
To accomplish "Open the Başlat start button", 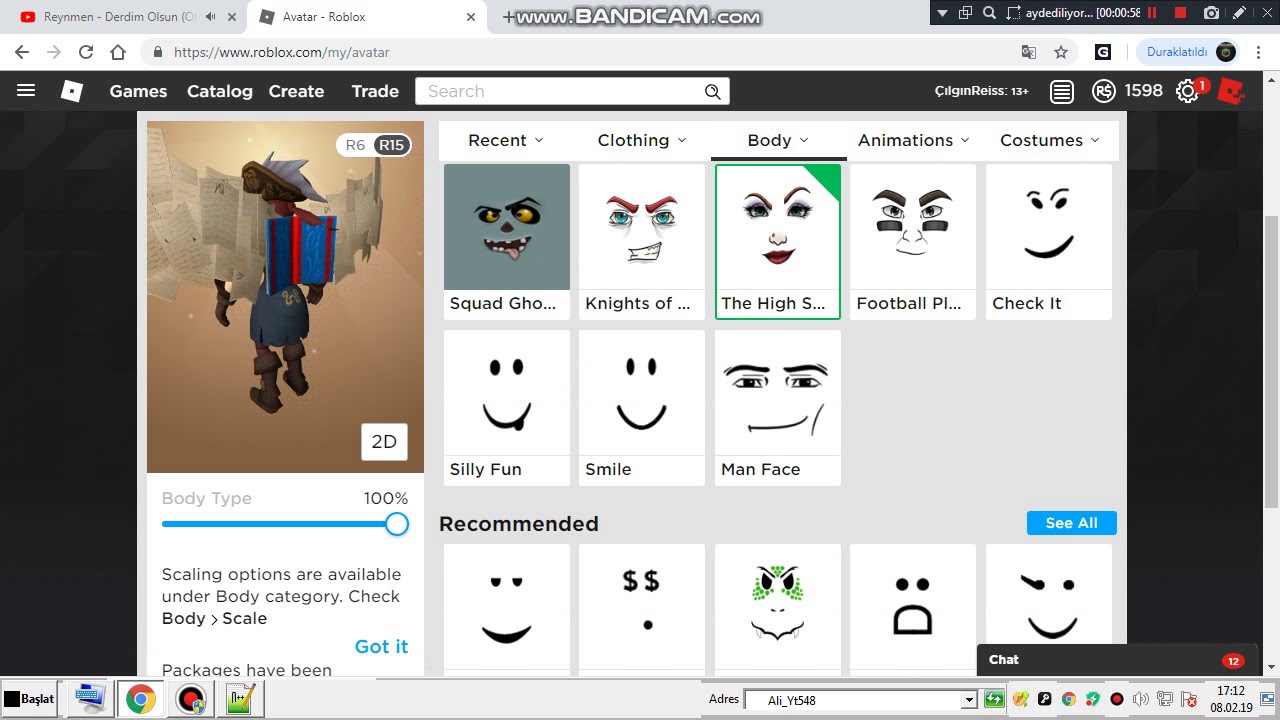I will pos(29,699).
